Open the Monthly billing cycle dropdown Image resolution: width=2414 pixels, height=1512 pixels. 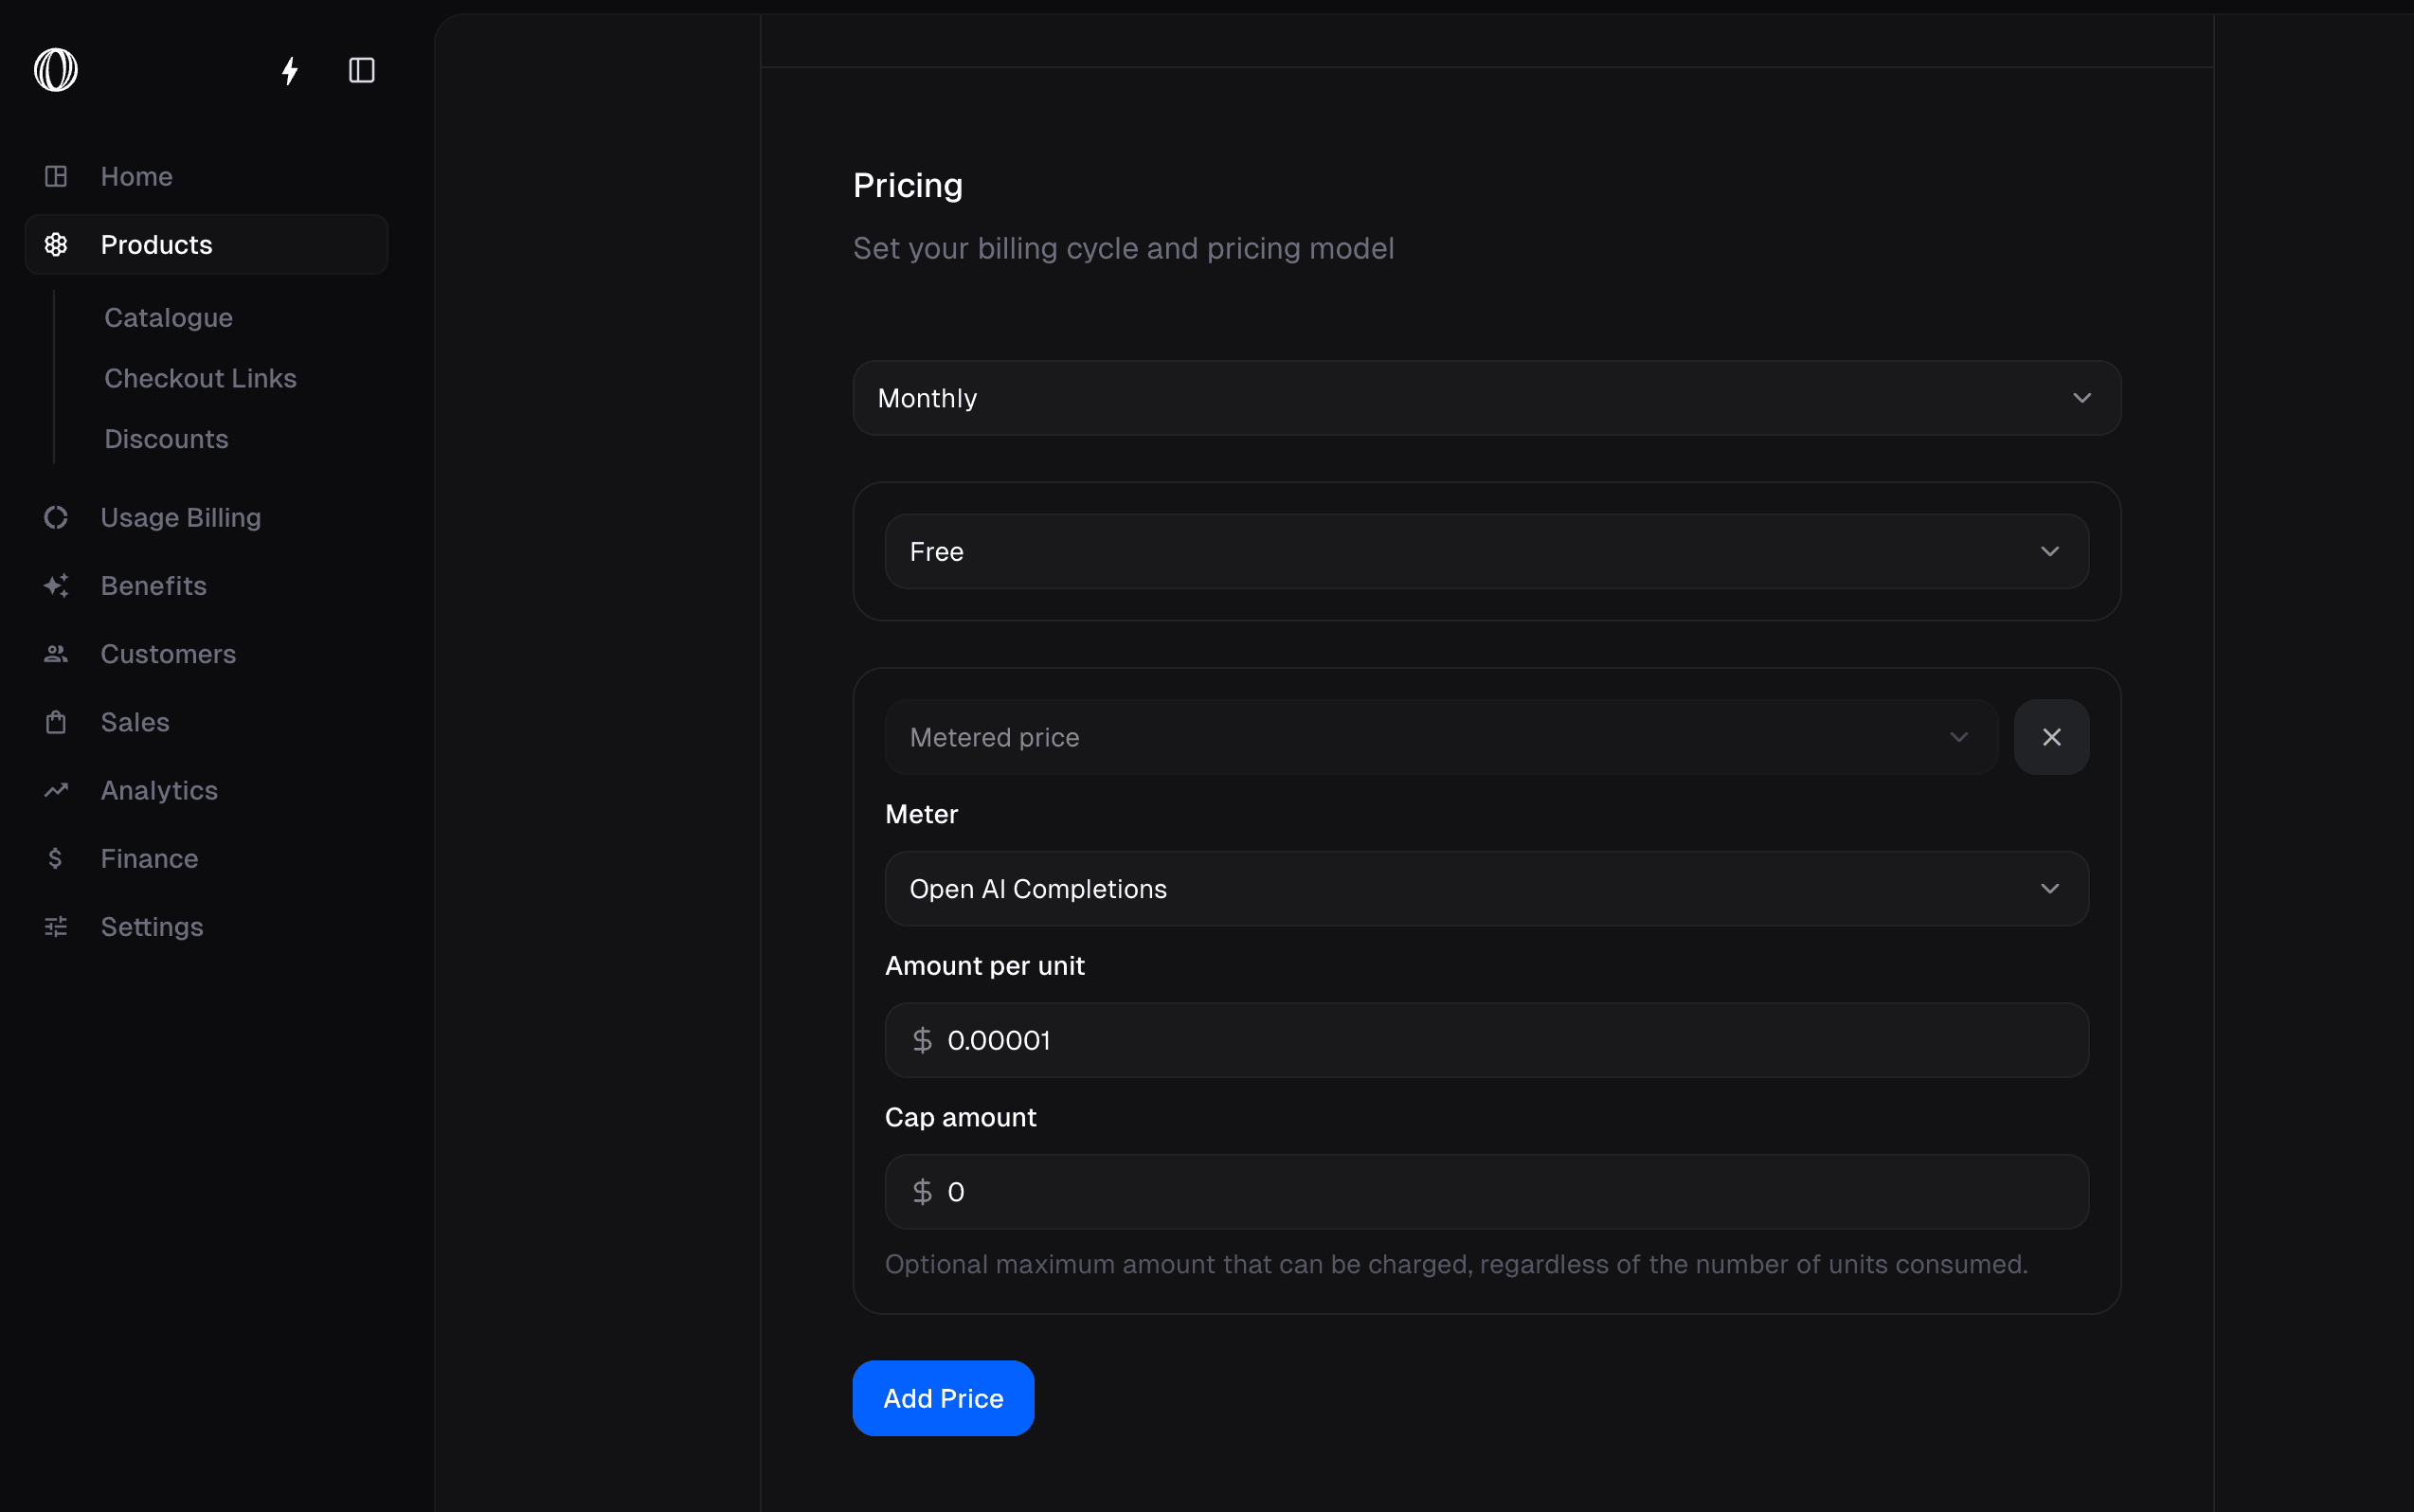[x=1486, y=398]
